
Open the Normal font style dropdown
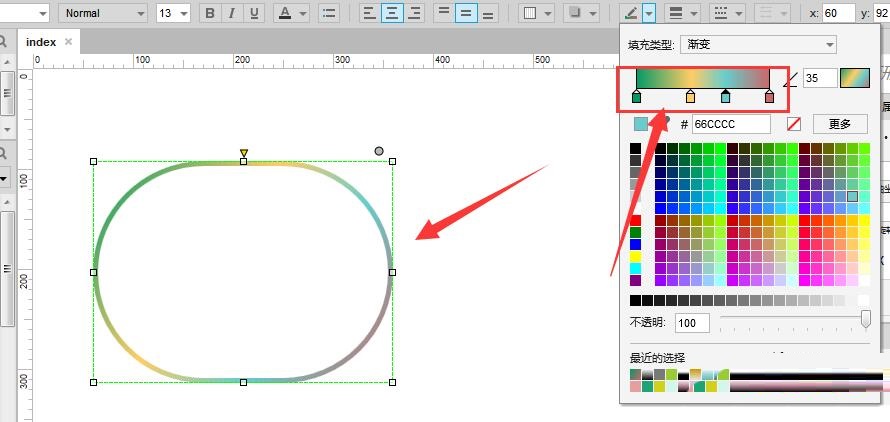[103, 13]
